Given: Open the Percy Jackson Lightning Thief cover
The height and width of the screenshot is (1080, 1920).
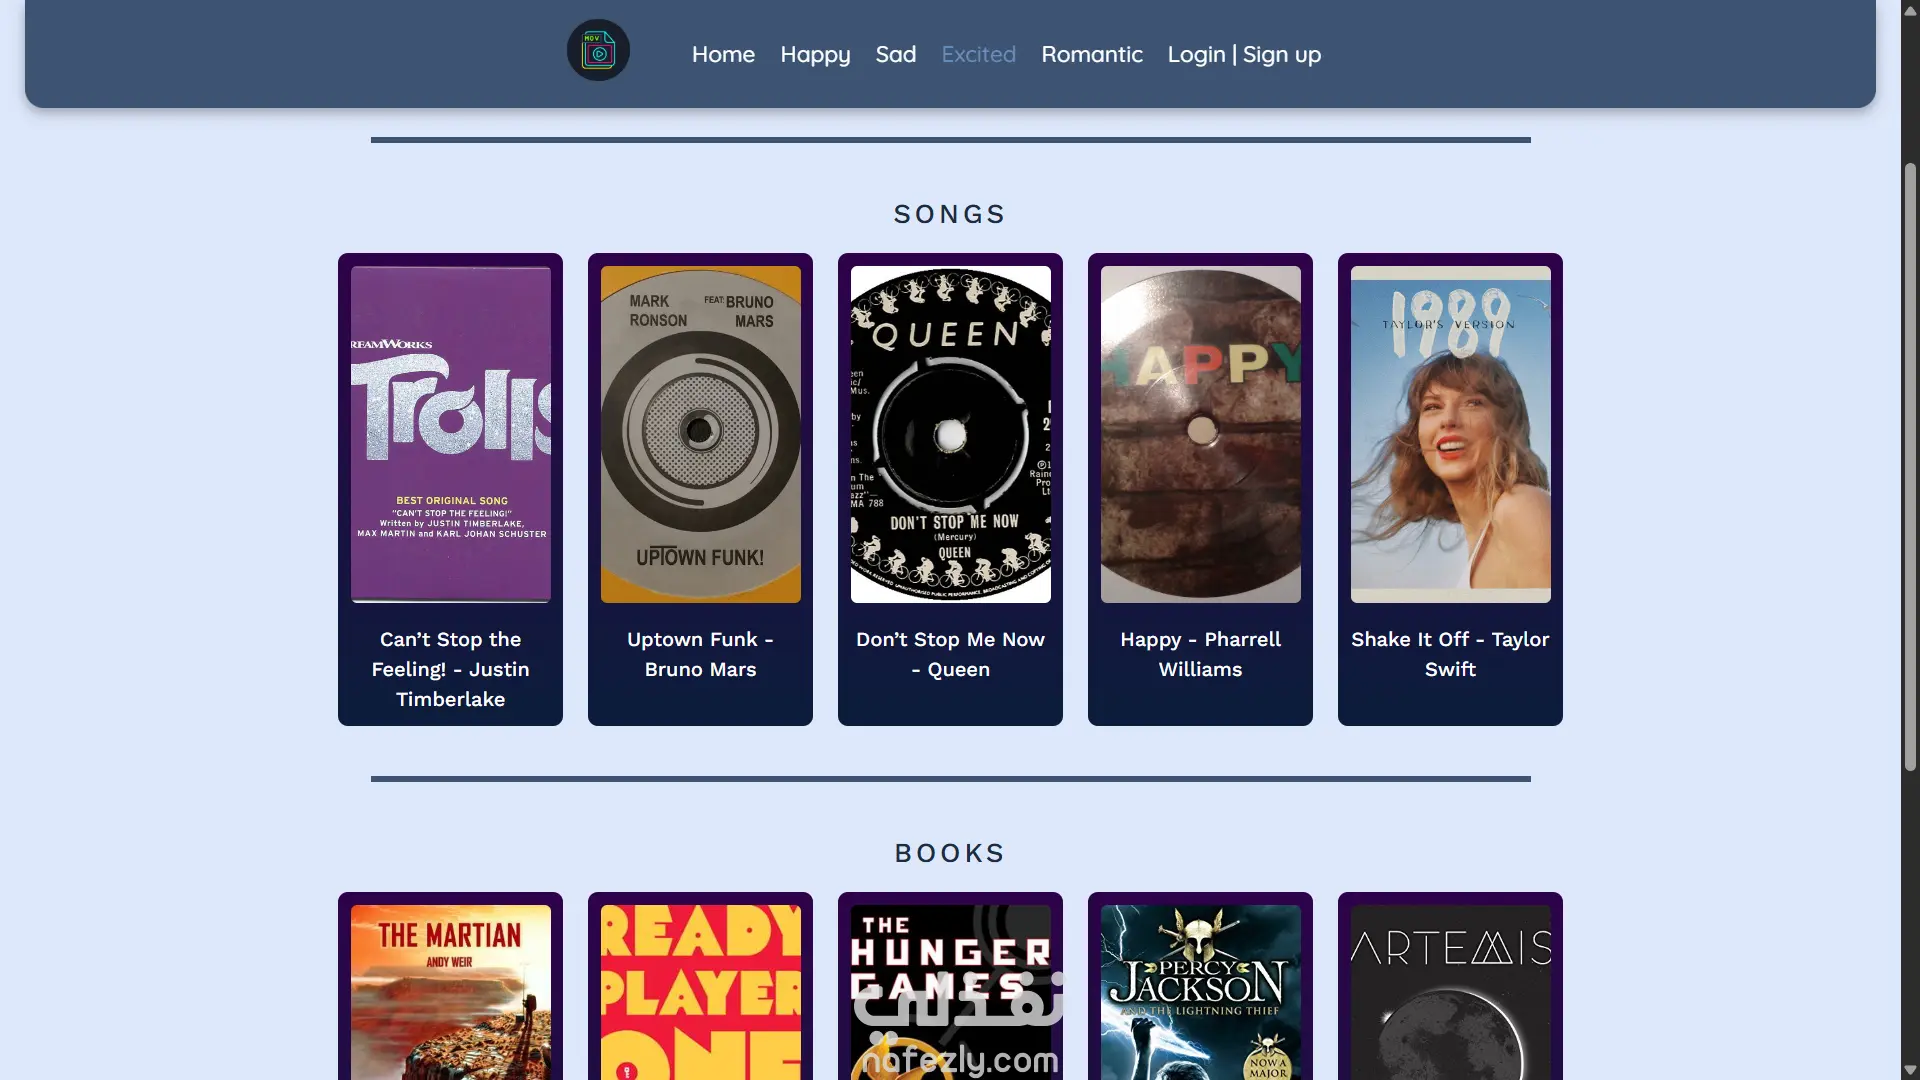Looking at the screenshot, I should pyautogui.click(x=1200, y=992).
